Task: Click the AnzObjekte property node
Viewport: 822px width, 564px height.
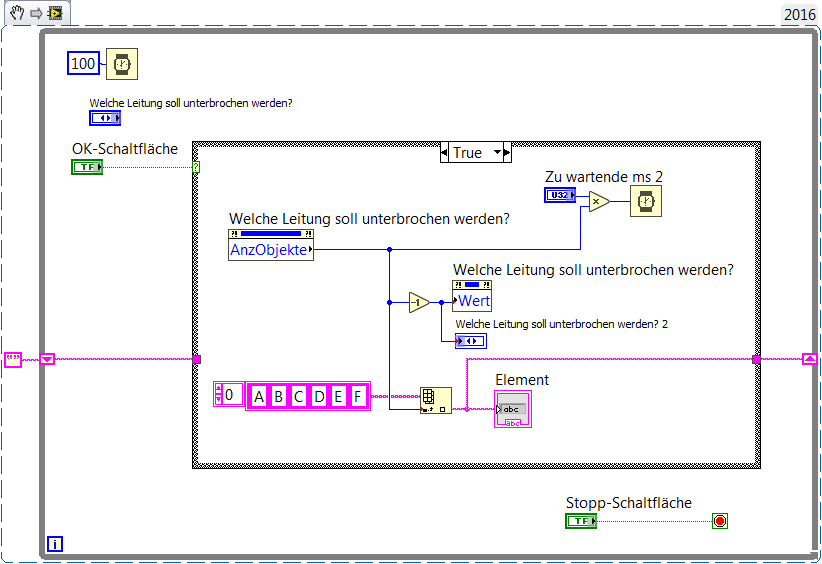Action: coord(271,245)
